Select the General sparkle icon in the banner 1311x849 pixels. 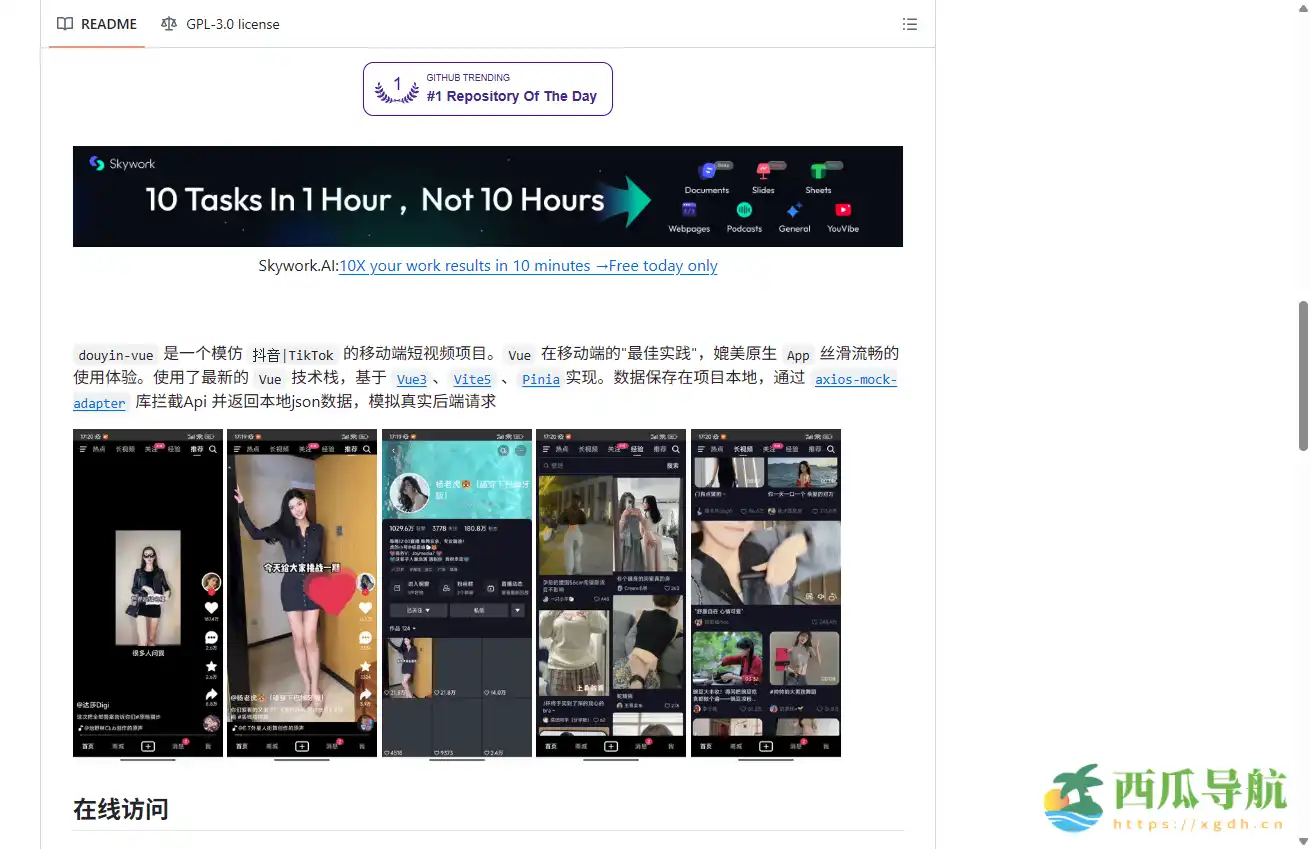click(x=794, y=209)
